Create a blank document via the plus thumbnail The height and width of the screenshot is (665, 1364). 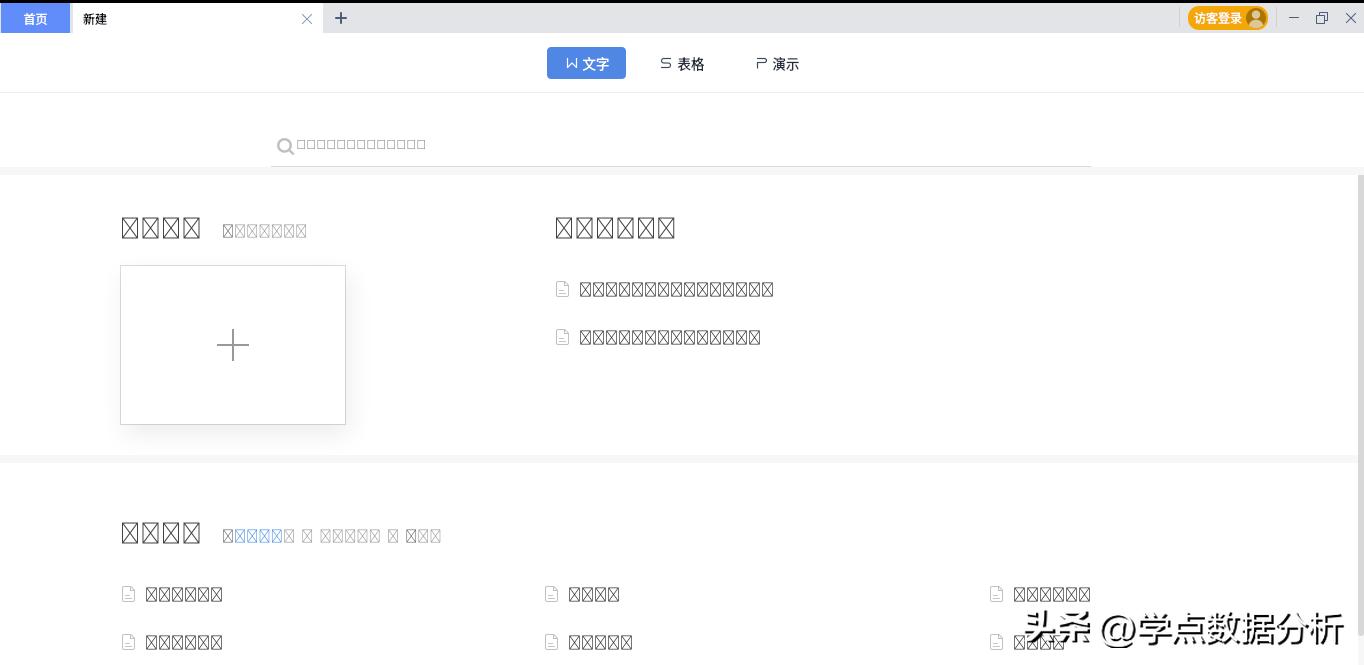click(232, 344)
